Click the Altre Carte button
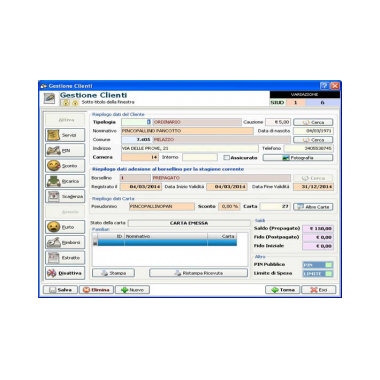 click(313, 207)
